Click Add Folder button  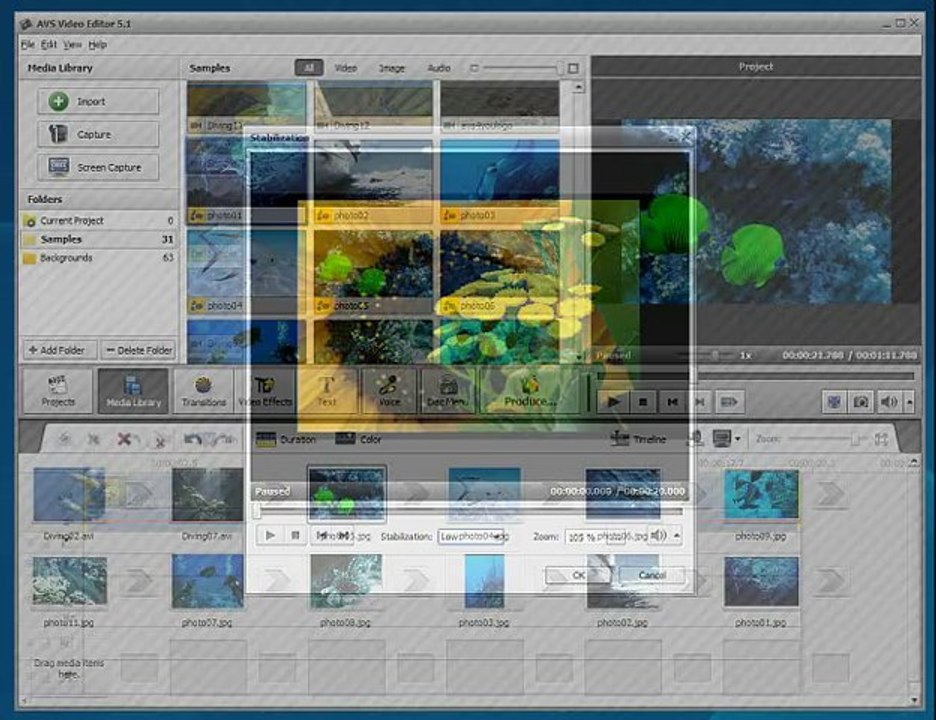[60, 350]
